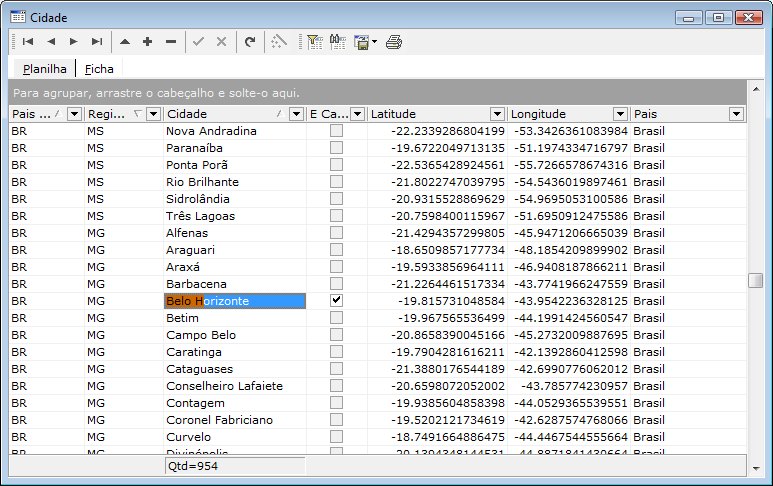Click the edit record triangle icon
Viewport: 773px width, 486px height.
click(x=125, y=42)
